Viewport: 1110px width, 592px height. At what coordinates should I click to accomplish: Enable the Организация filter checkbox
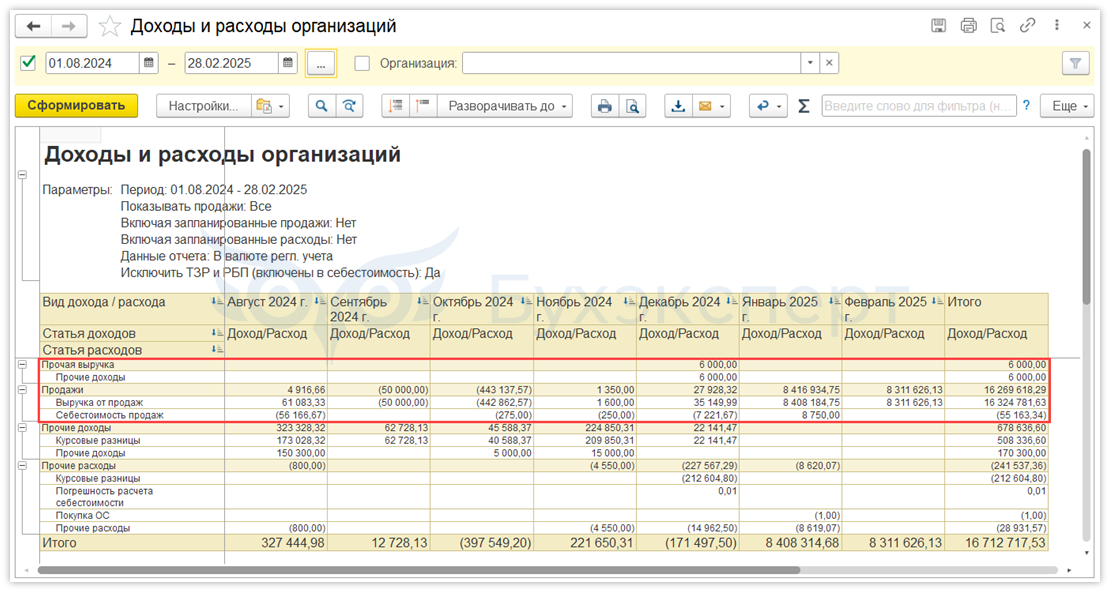click(x=362, y=63)
